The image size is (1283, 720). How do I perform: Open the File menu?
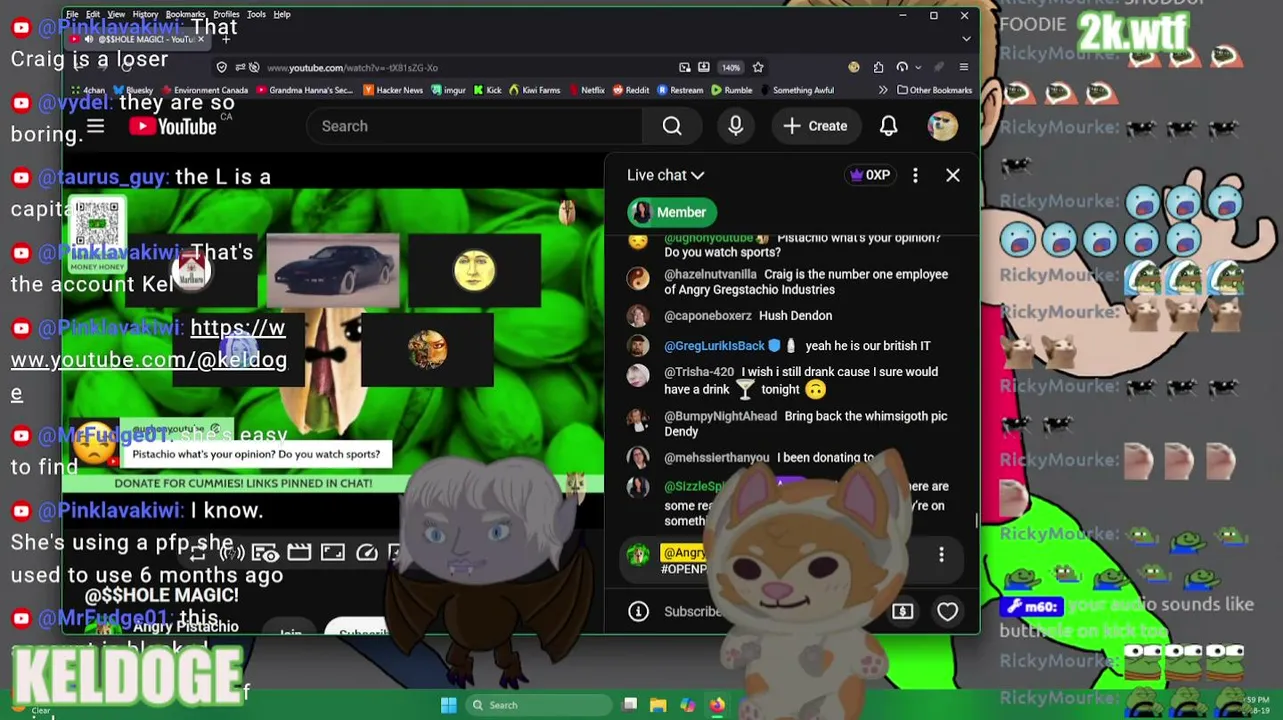(x=72, y=14)
